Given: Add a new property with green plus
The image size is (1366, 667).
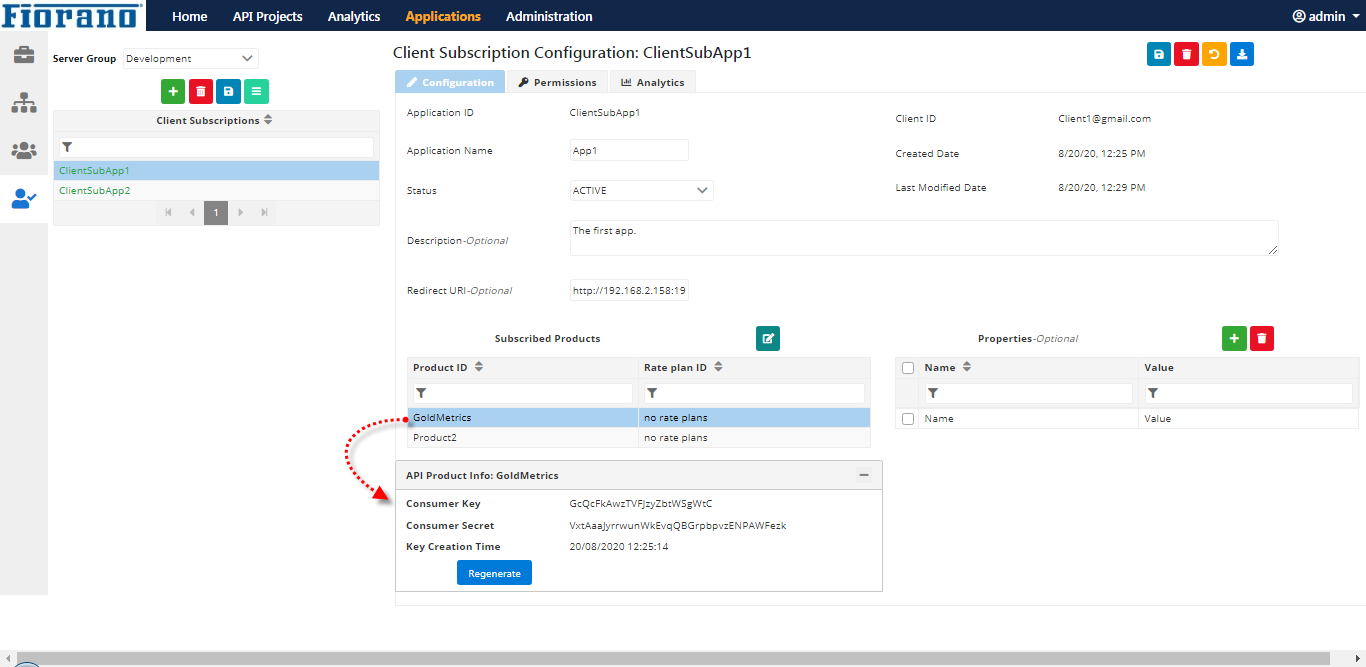Looking at the screenshot, I should pos(1234,339).
